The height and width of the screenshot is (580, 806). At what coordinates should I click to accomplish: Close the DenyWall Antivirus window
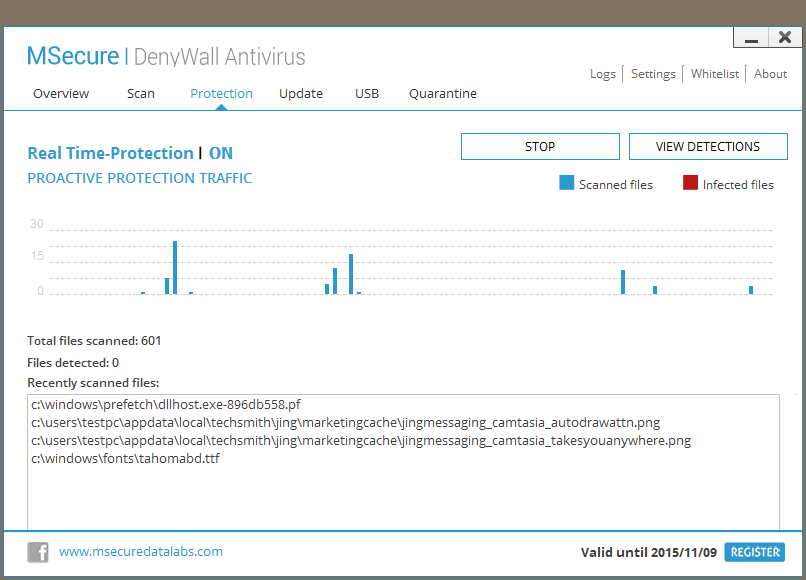tap(785, 38)
